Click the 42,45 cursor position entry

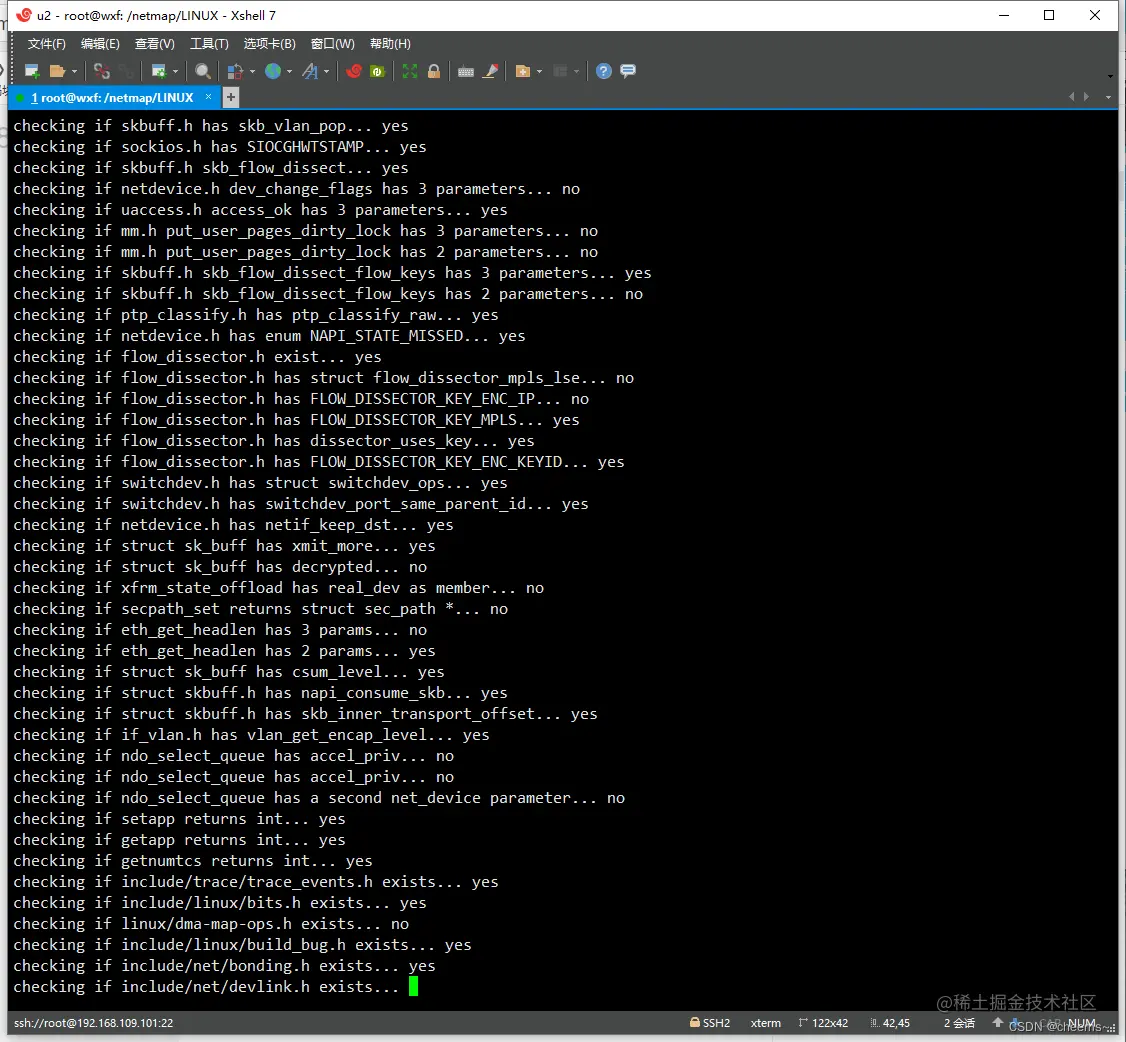click(x=890, y=1023)
